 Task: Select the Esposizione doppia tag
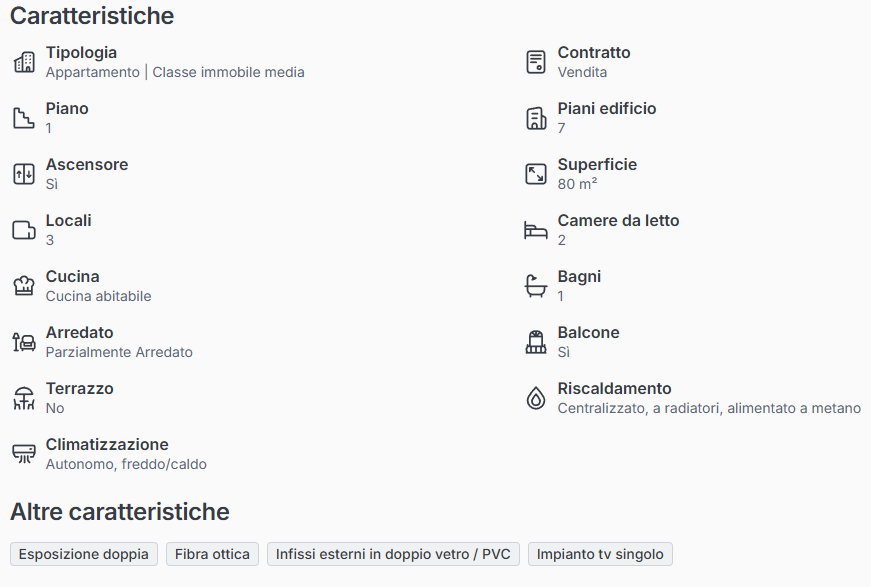pyautogui.click(x=84, y=554)
